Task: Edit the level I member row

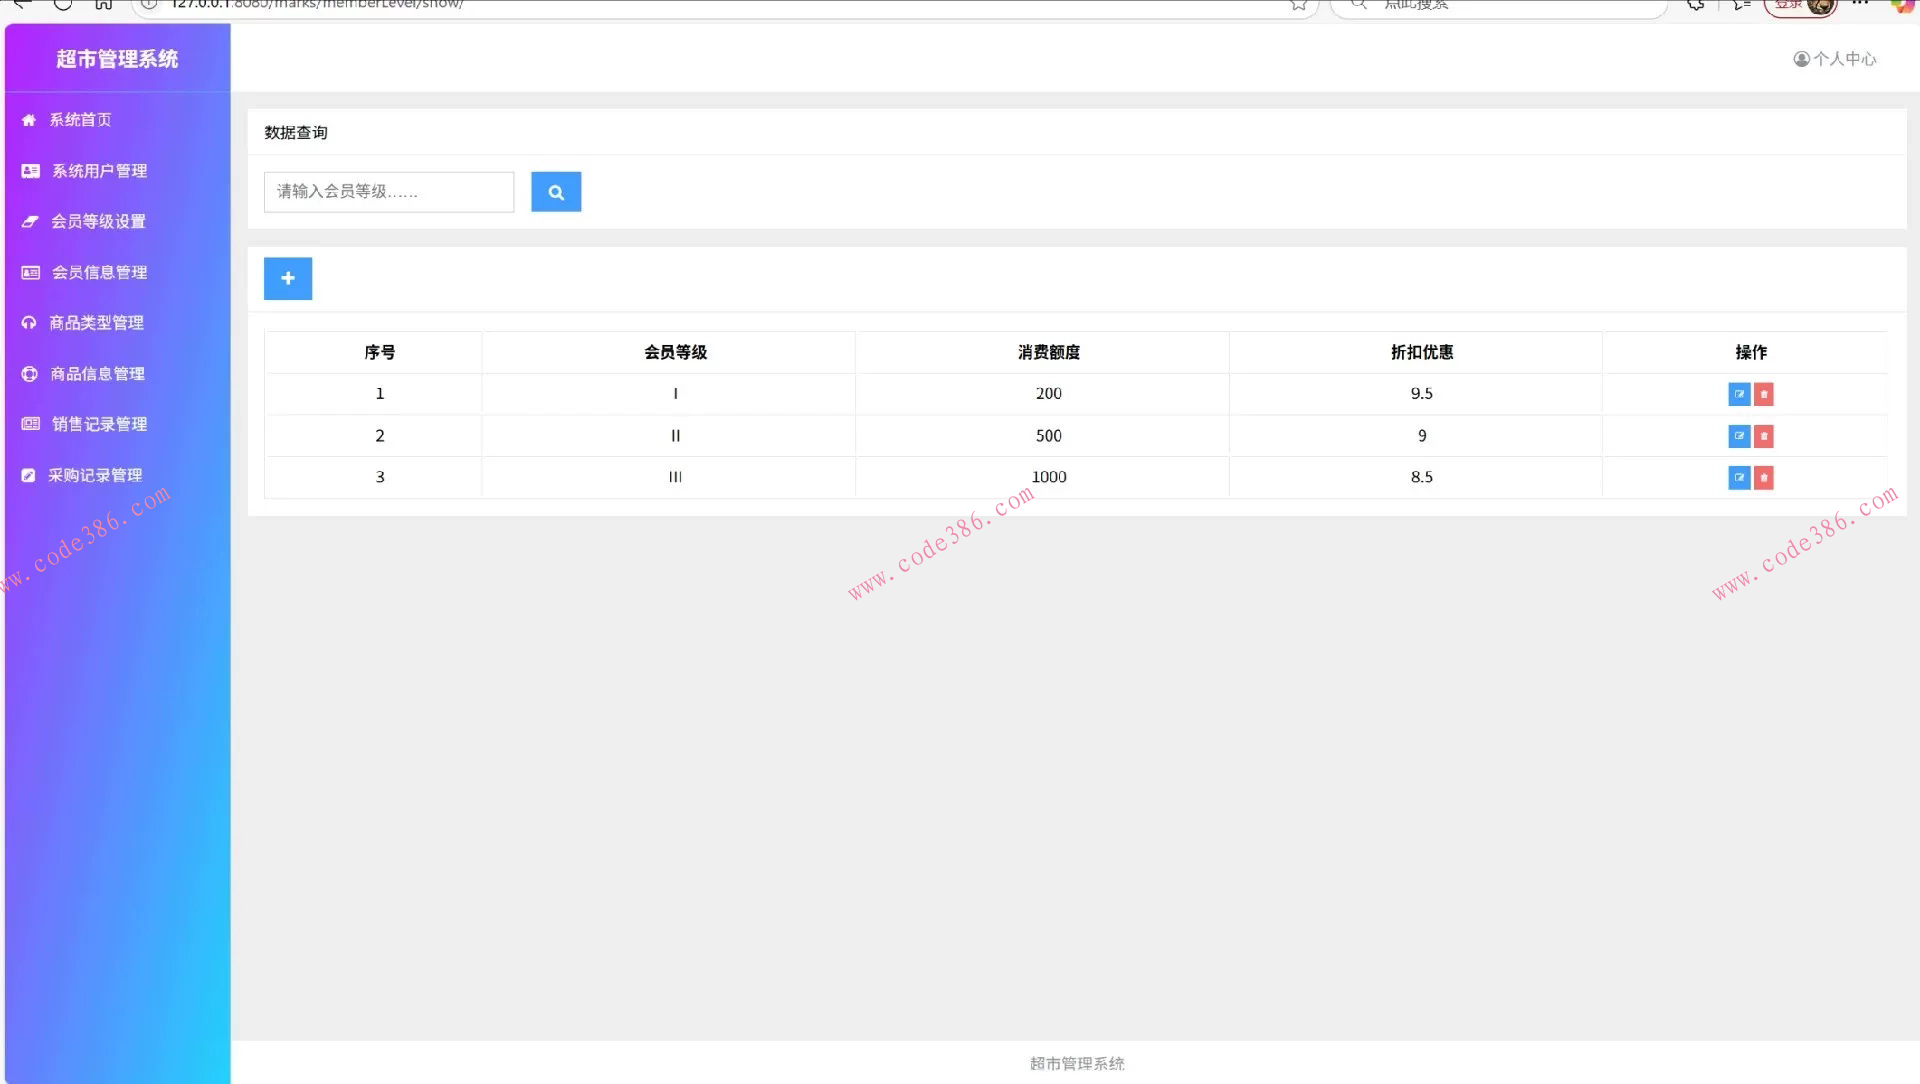Action: click(1739, 394)
